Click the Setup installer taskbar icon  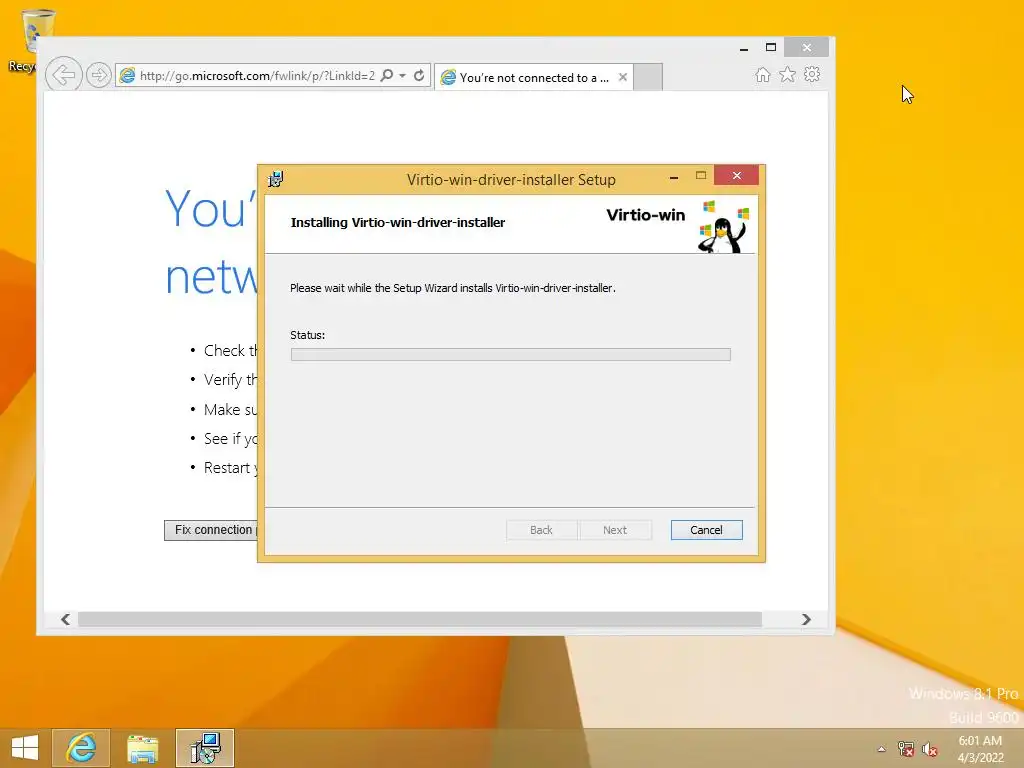pyautogui.click(x=204, y=748)
